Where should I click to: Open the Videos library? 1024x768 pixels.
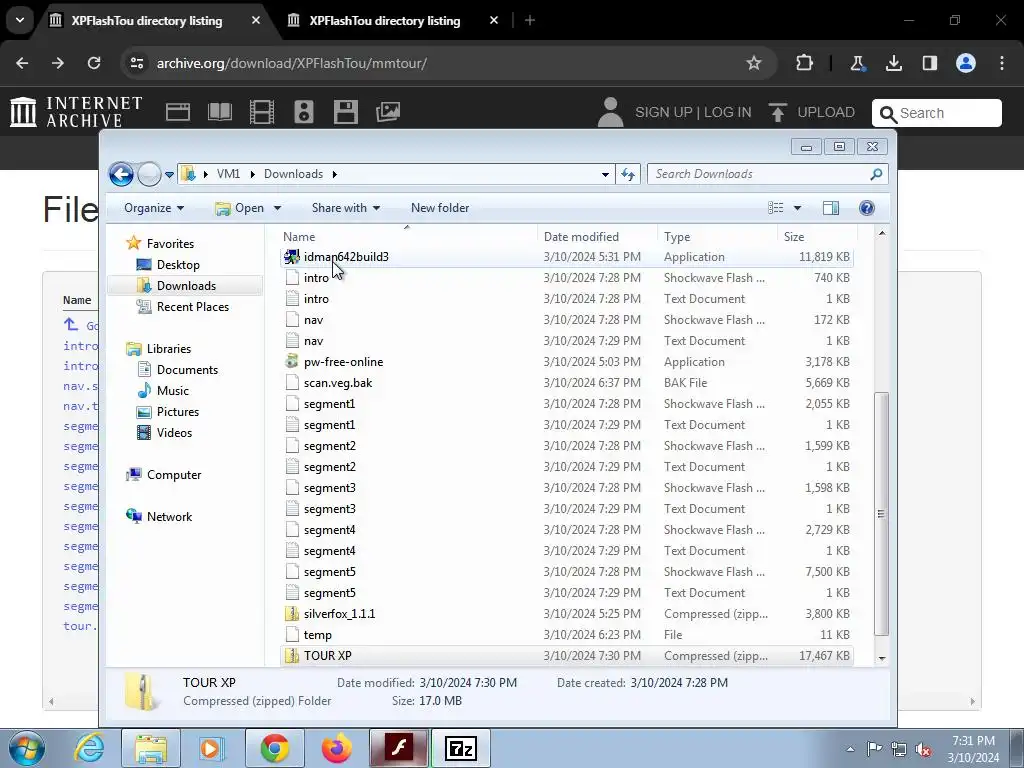pyautogui.click(x=174, y=433)
